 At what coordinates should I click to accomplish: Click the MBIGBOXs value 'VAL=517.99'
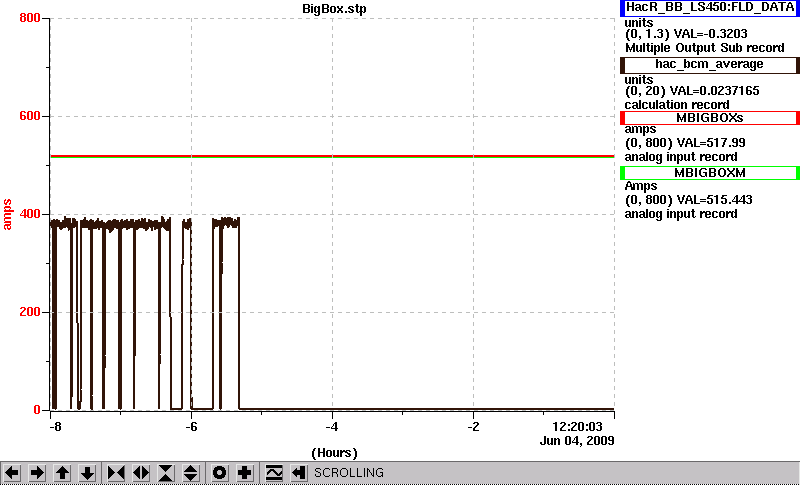(x=710, y=143)
